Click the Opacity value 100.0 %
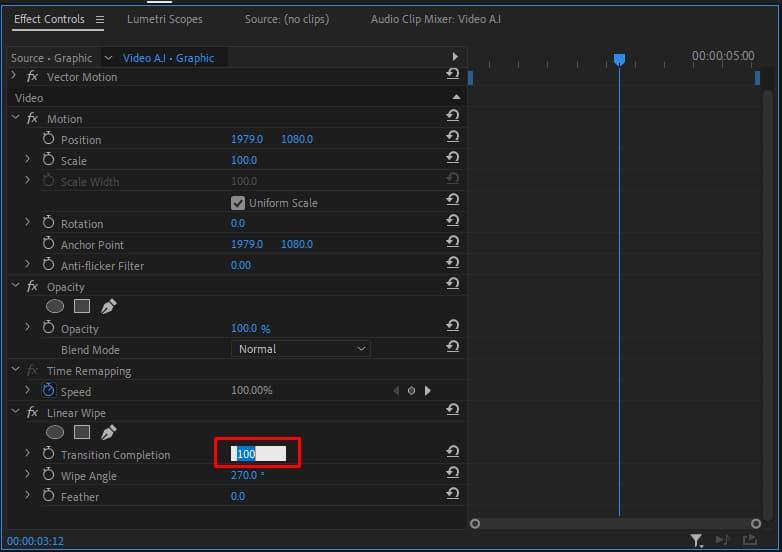Image resolution: width=782 pixels, height=552 pixels. 250,328
